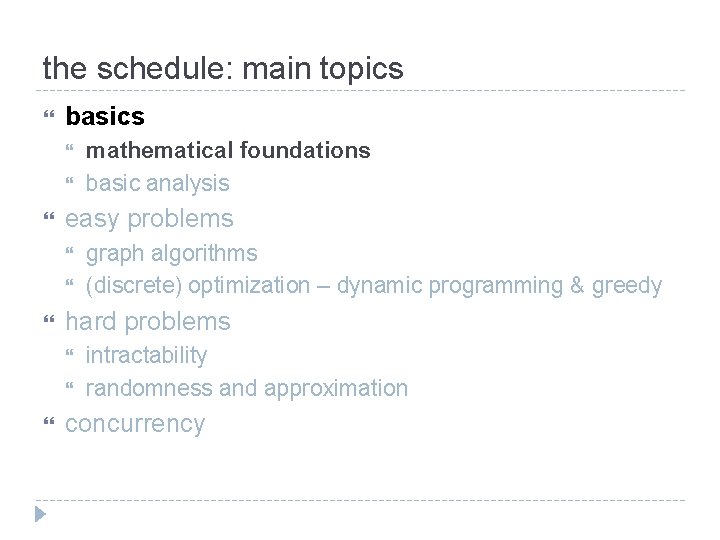720x540 pixels.
Task: Click the bullet icon beside basics
Action: pos(49,114)
